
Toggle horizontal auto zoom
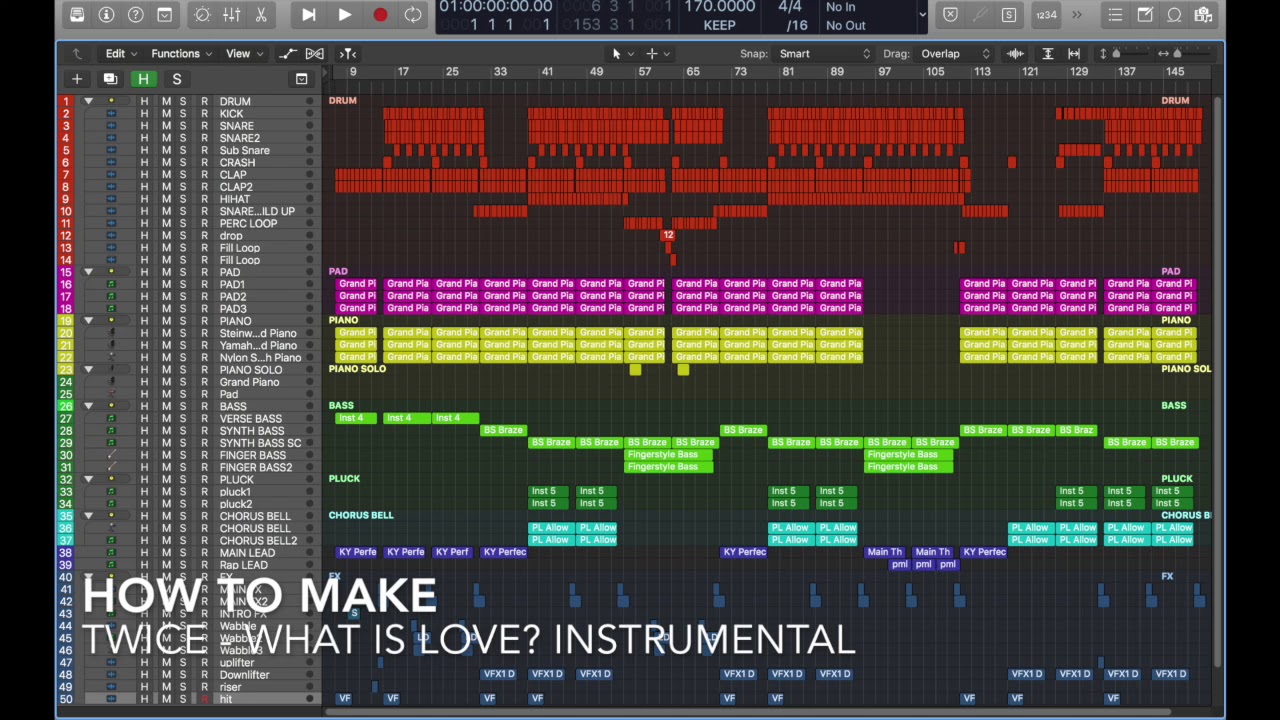(x=1074, y=54)
